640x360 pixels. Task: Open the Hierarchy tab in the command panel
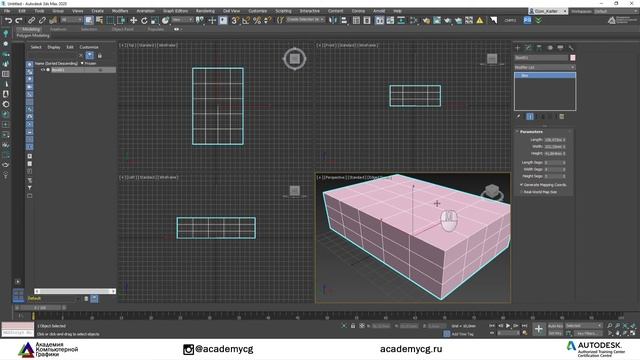click(x=539, y=48)
